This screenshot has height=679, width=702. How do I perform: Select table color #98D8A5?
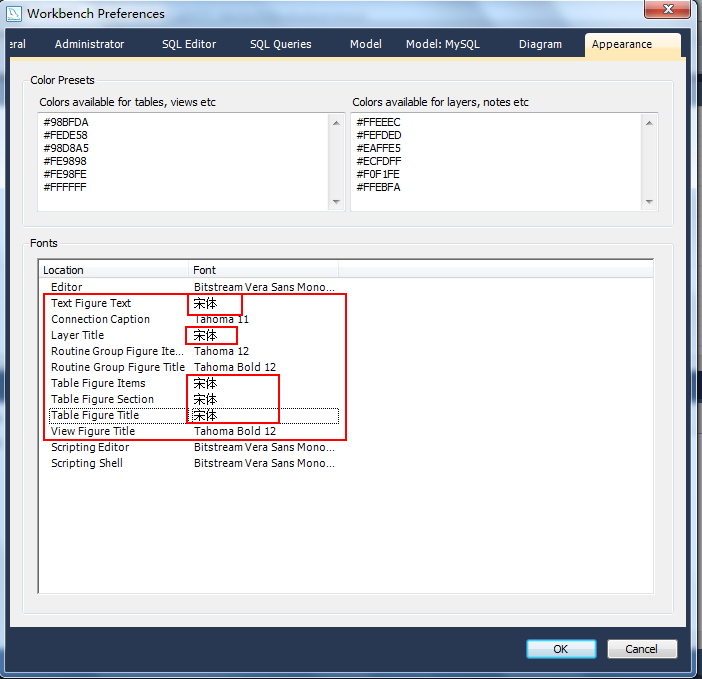point(66,148)
